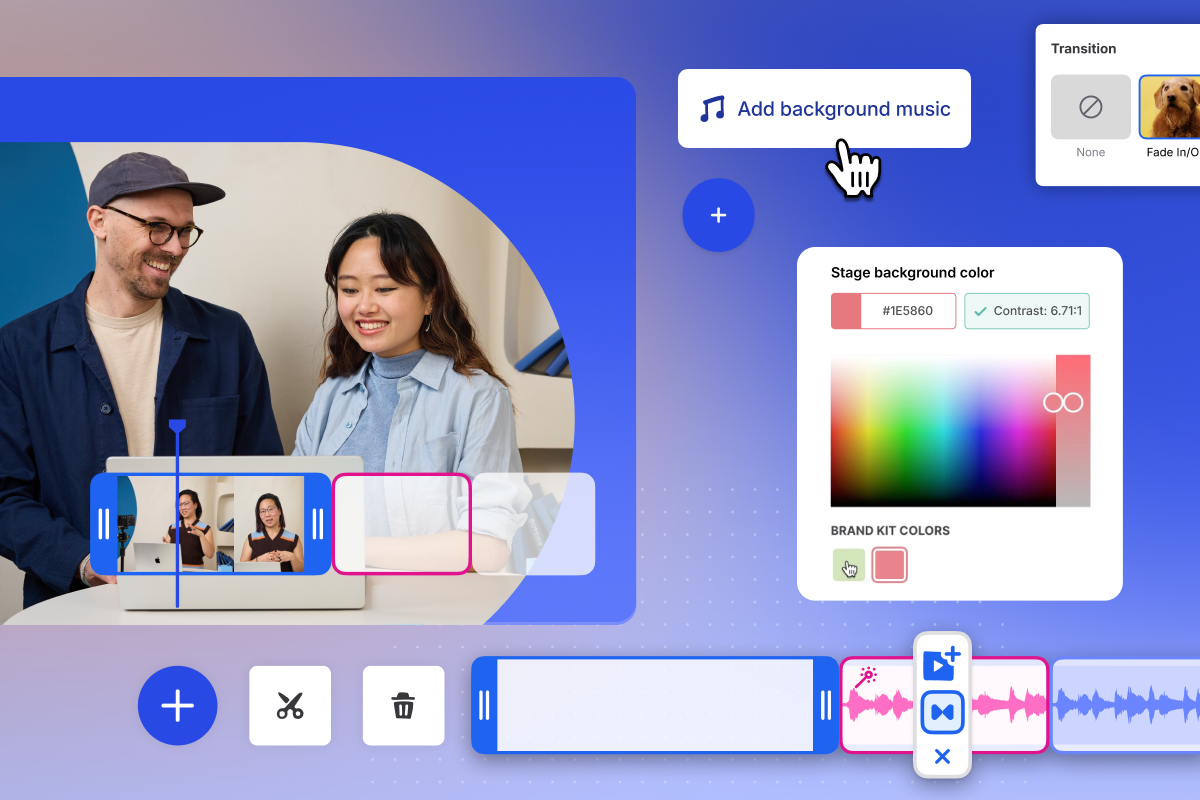Click the small round plus button below the music button

[718, 215]
